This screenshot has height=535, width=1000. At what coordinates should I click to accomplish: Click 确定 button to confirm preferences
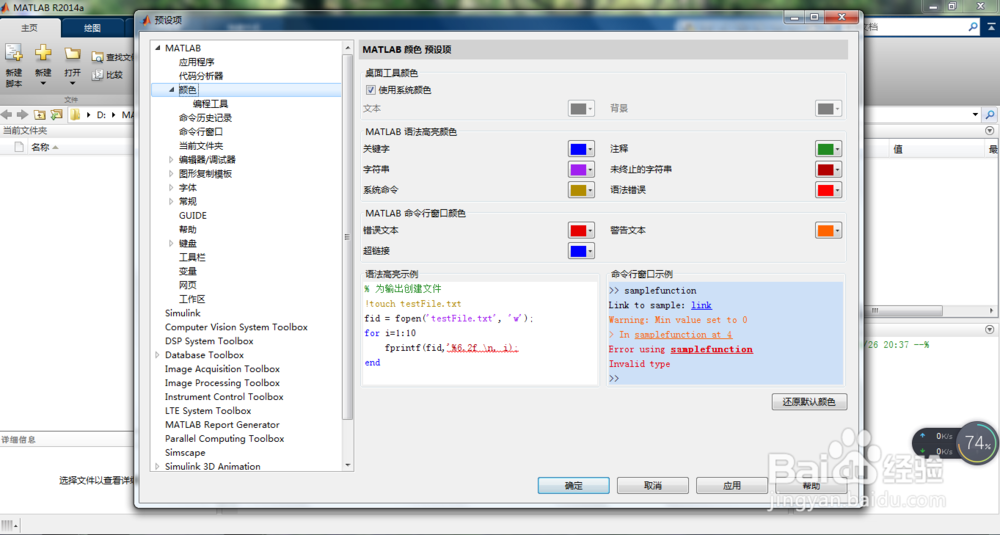[573, 486]
